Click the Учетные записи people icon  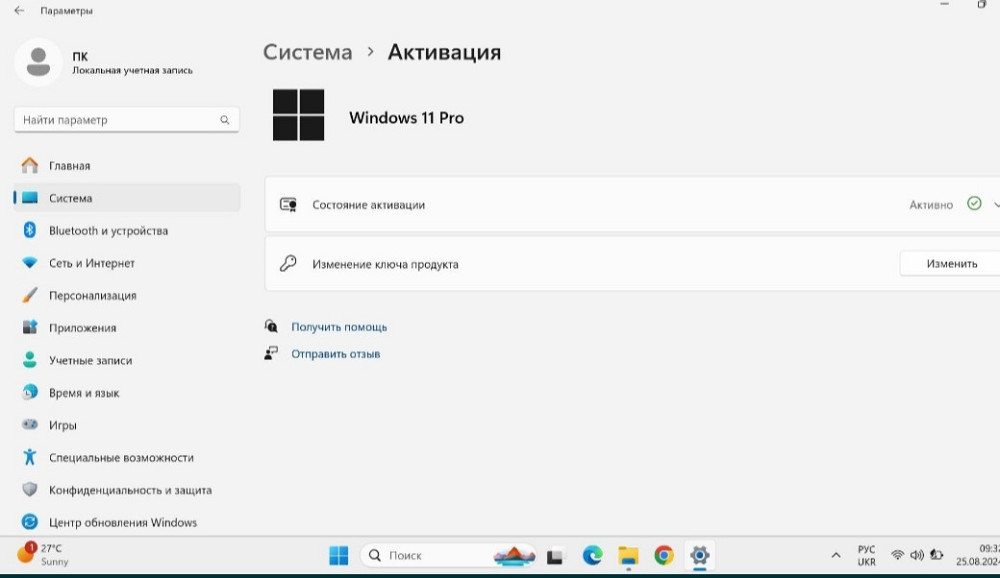click(29, 360)
